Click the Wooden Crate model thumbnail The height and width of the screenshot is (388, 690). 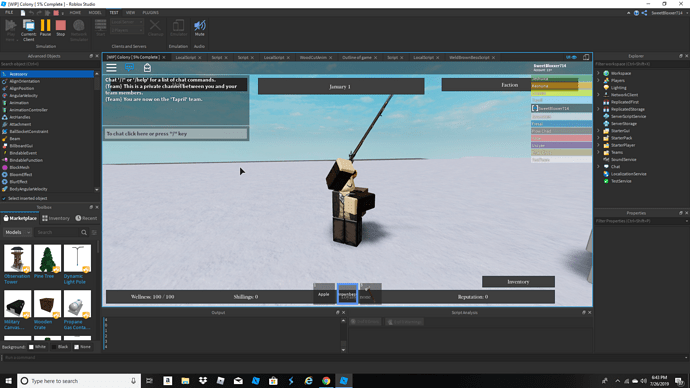(x=48, y=304)
